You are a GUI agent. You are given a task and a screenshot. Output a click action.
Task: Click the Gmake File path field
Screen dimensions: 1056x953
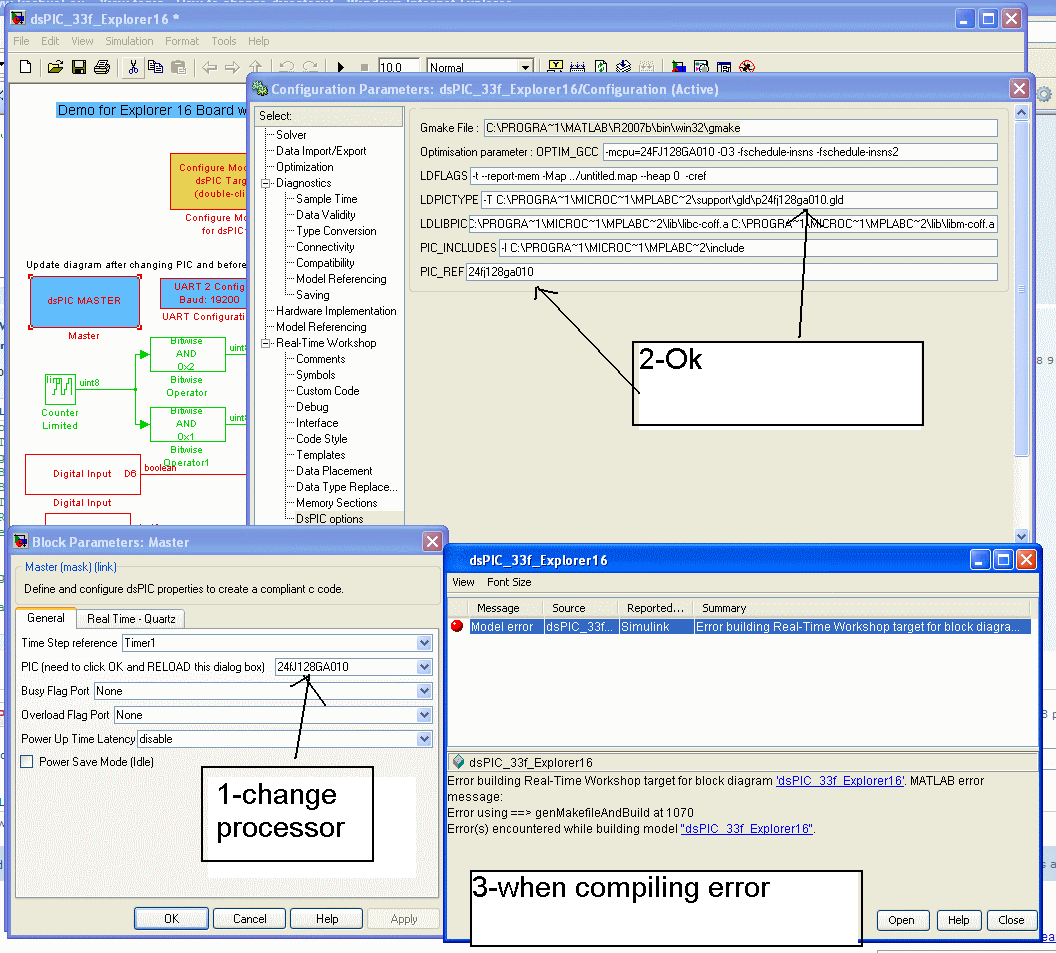(x=739, y=128)
